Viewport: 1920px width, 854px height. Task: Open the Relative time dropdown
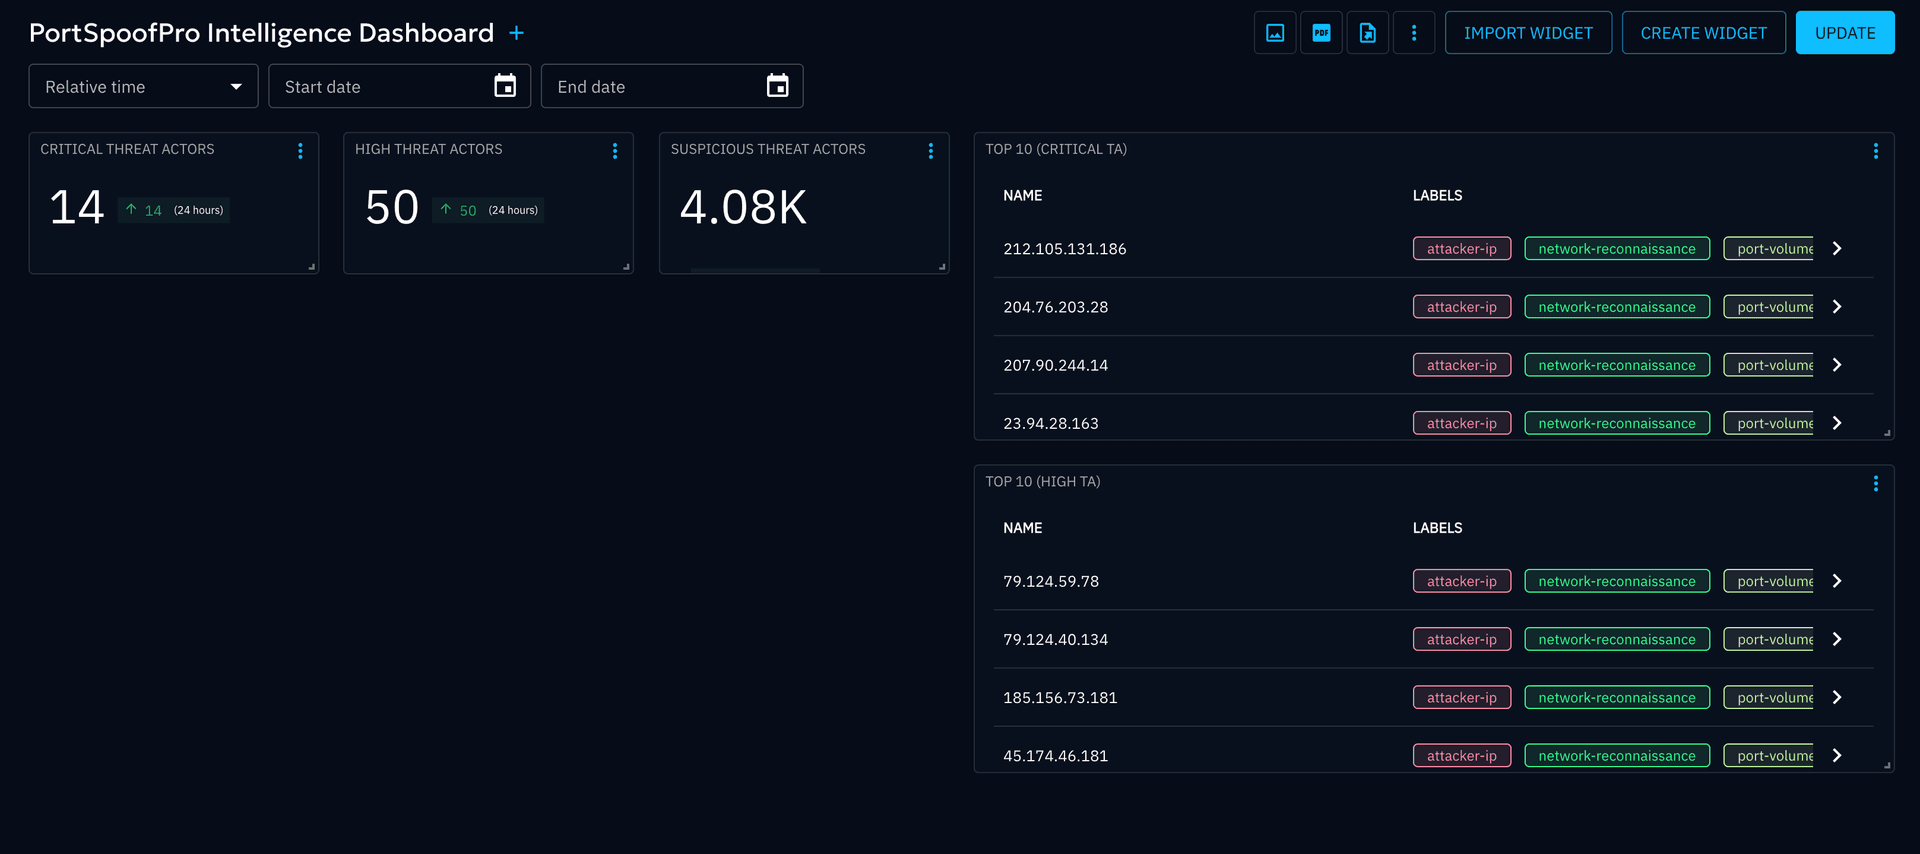pos(143,86)
